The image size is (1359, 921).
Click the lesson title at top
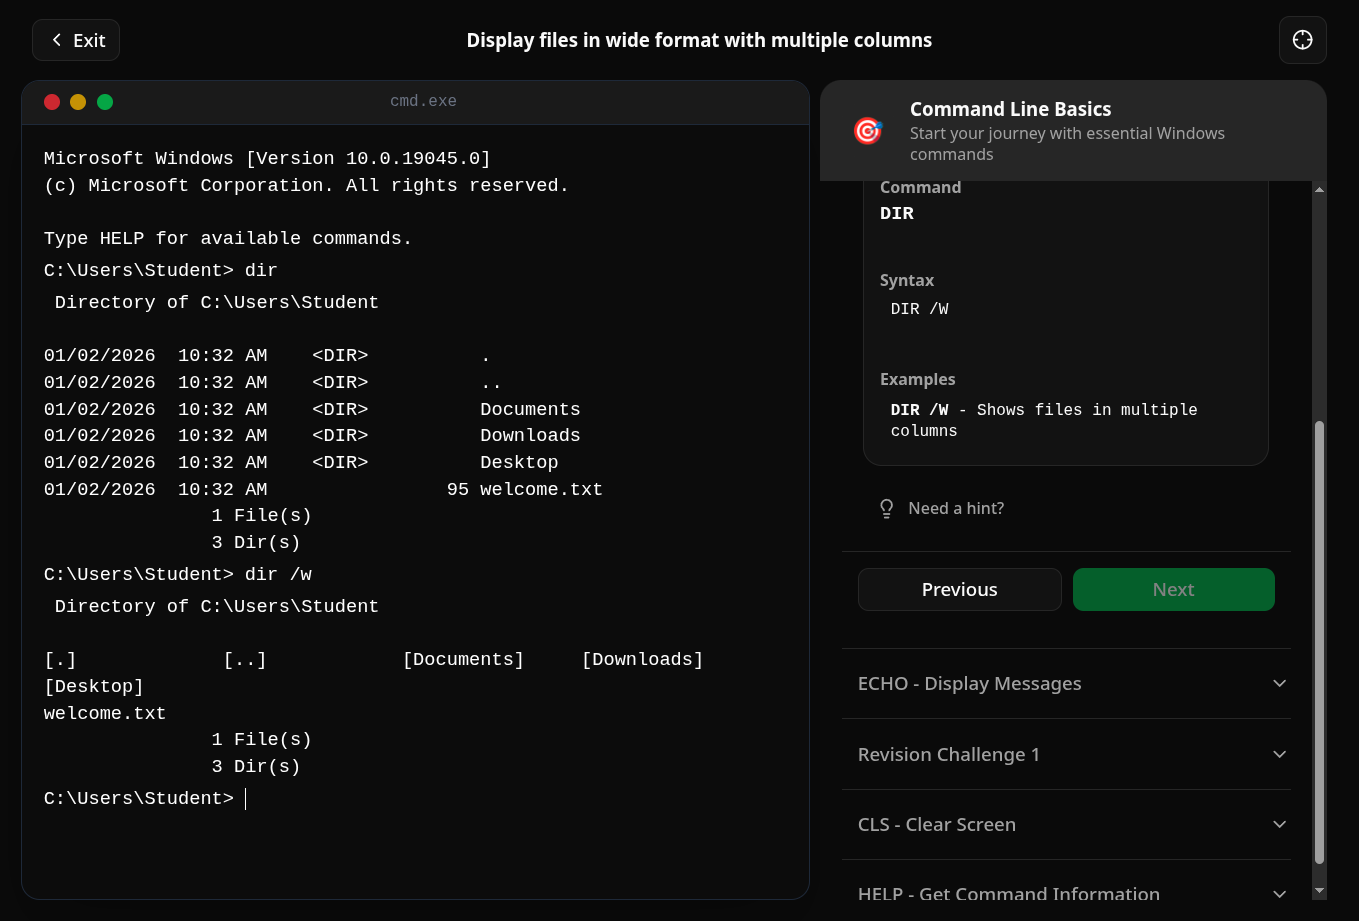point(699,40)
